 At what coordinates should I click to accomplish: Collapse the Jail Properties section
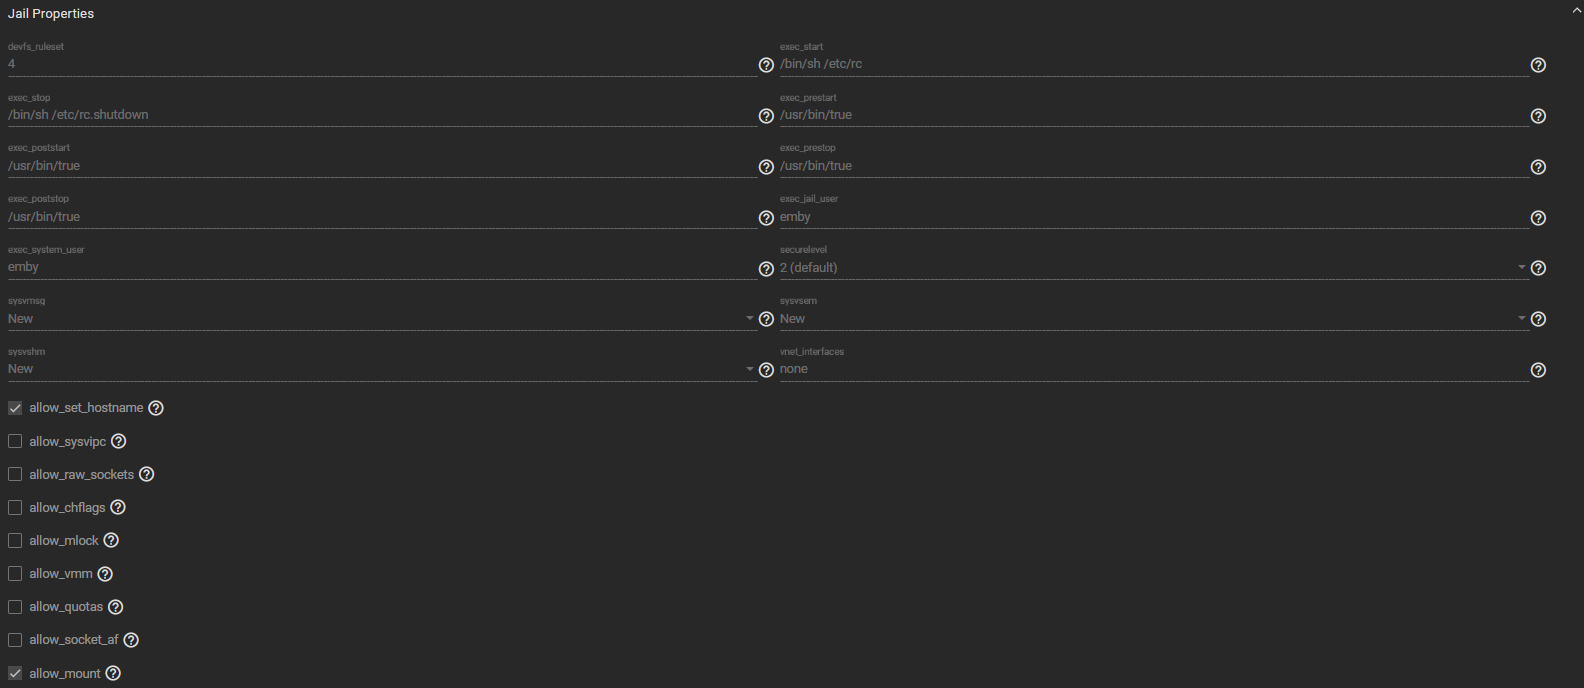coord(1577,10)
